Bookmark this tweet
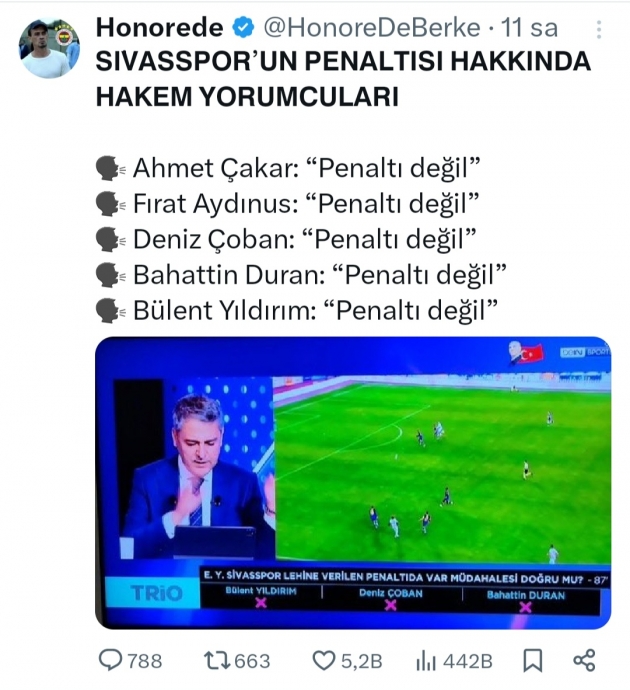Image resolution: width=630 pixels, height=690 pixels. tap(533, 661)
